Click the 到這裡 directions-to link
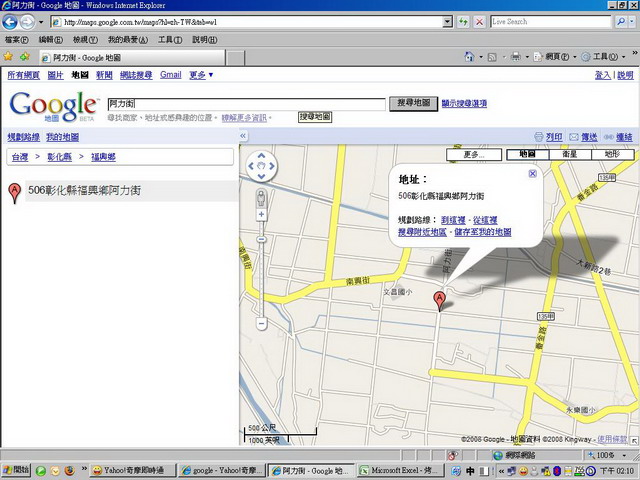The width and height of the screenshot is (640, 480). (x=453, y=220)
